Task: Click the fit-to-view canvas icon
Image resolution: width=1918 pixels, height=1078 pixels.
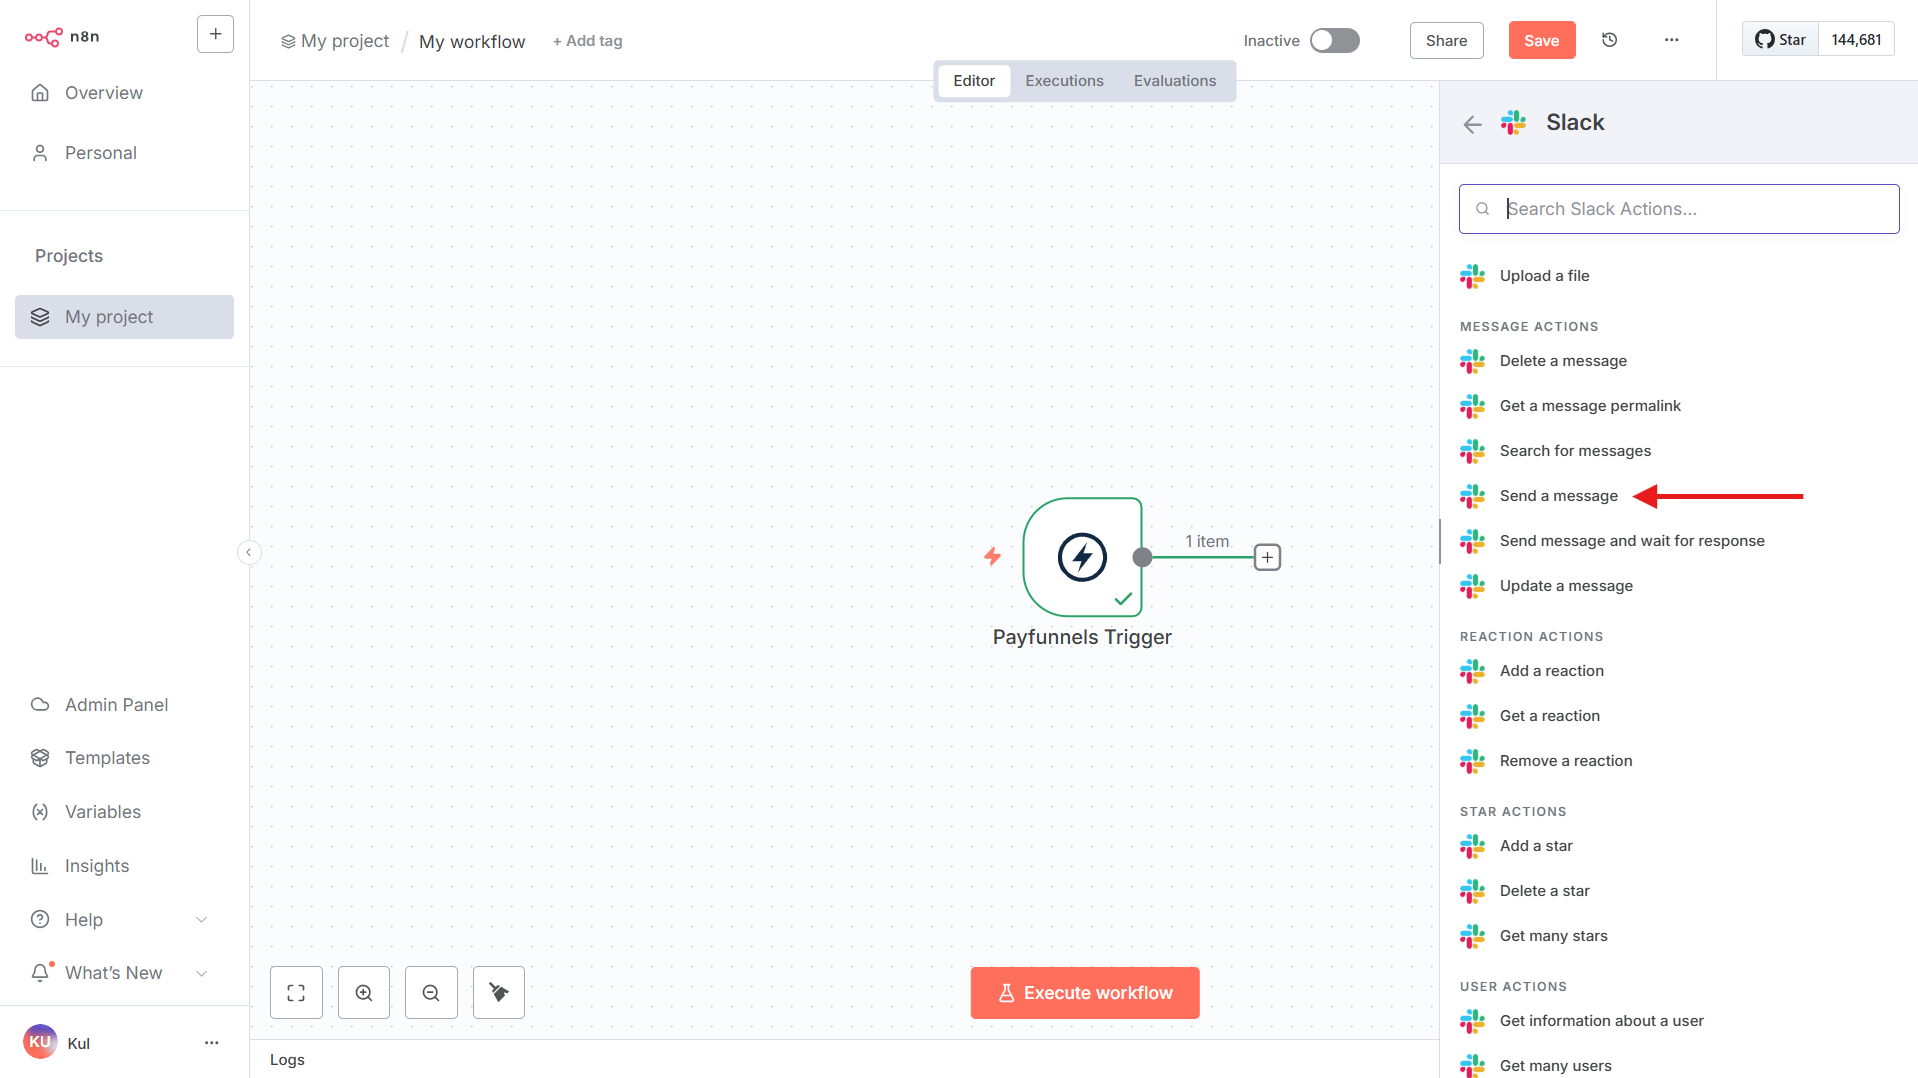Action: pos(296,992)
